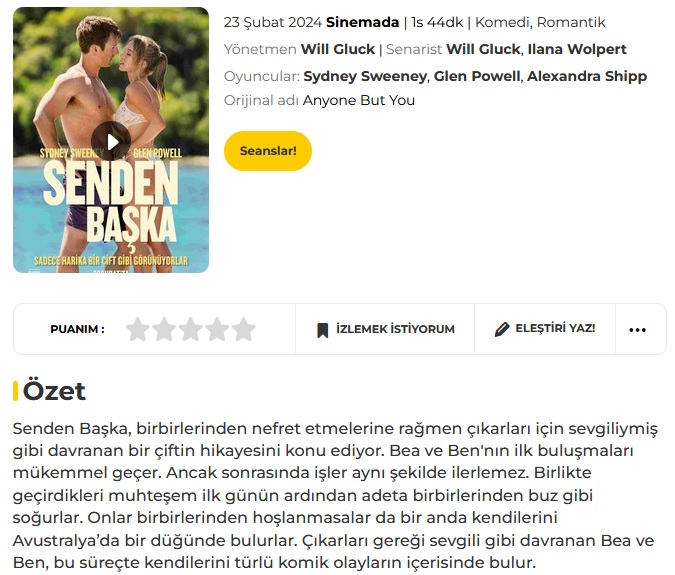Rate the movie one star
The height and width of the screenshot is (575, 675).
point(138,329)
